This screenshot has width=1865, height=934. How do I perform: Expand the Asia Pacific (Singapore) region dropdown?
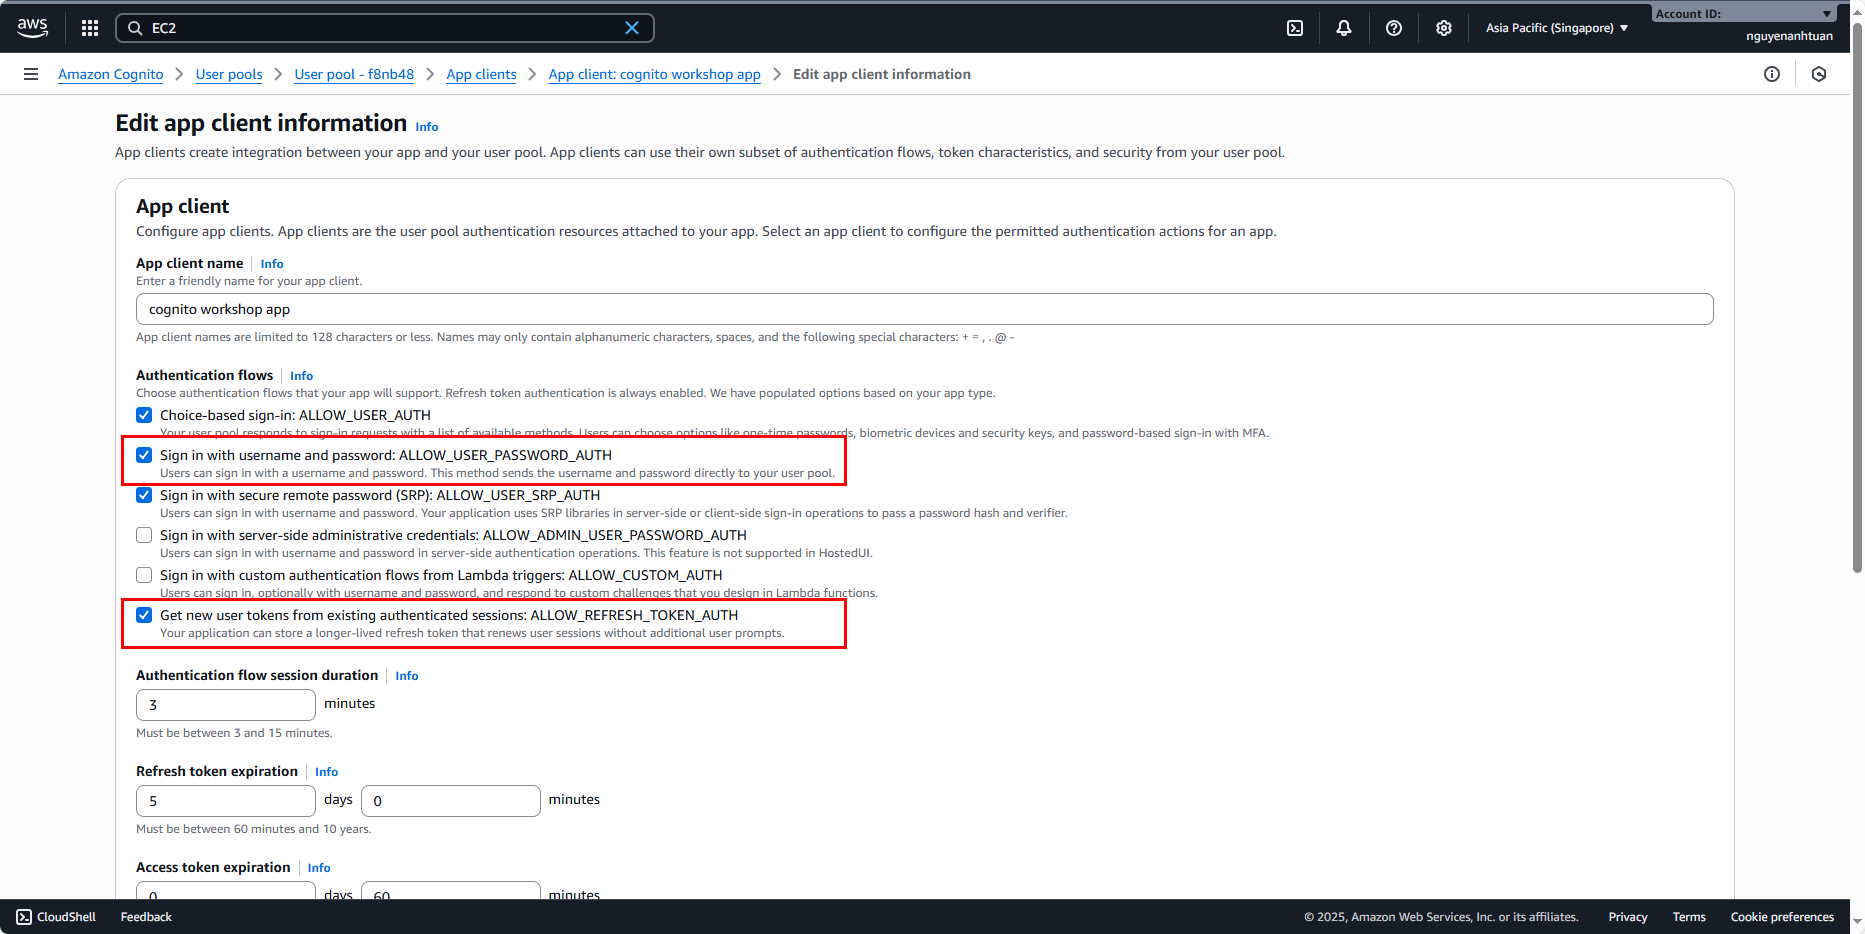[x=1556, y=28]
